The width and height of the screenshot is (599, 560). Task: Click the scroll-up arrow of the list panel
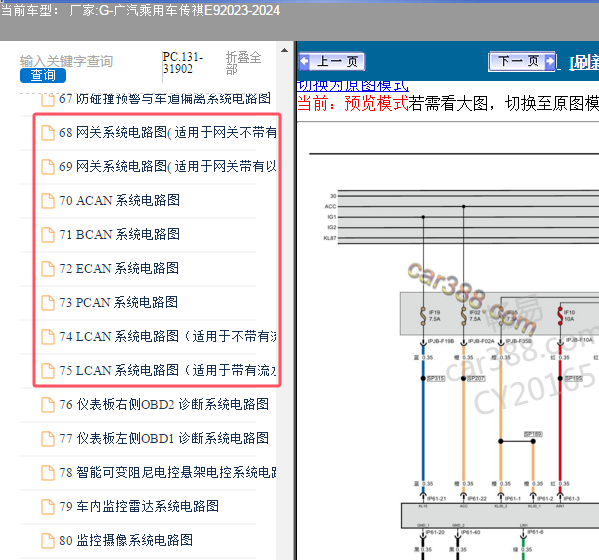(284, 50)
